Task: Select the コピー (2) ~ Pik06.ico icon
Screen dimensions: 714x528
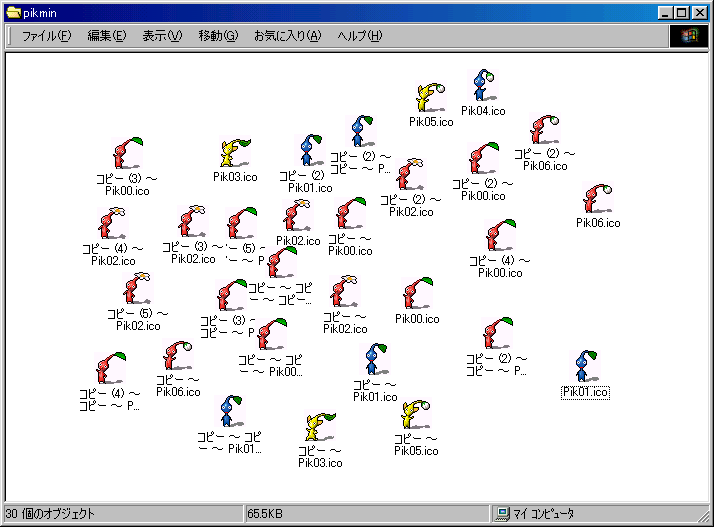Action: (x=544, y=130)
